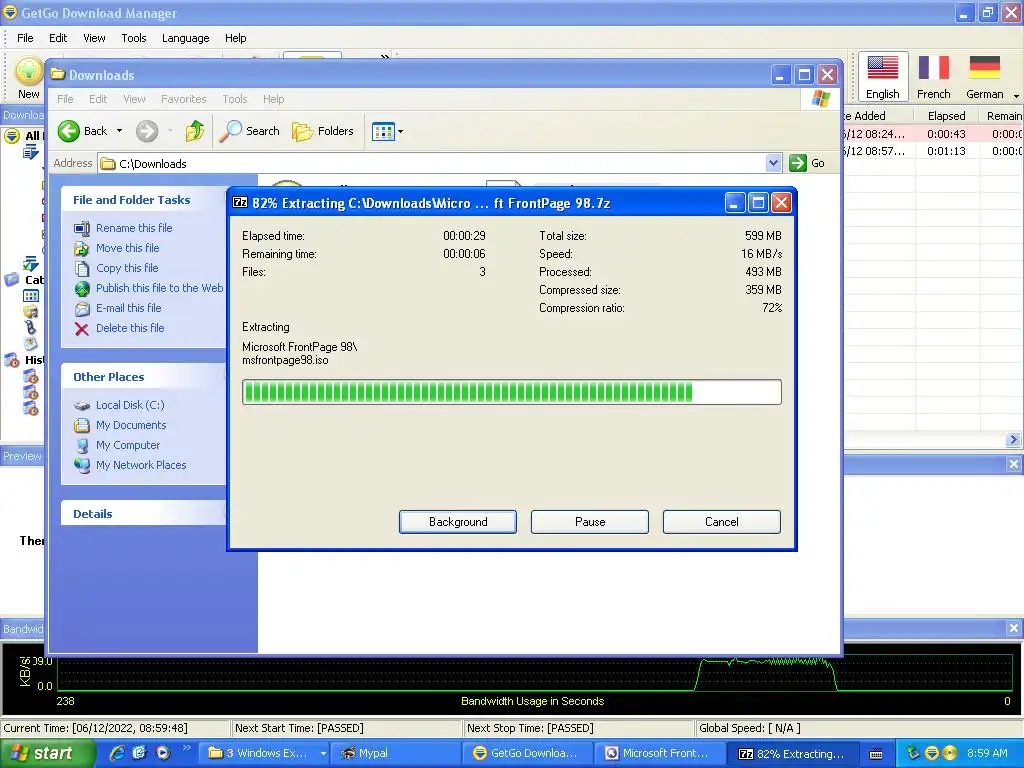Open language toolbar overflow arrow
The height and width of the screenshot is (768, 1024).
1016,95
